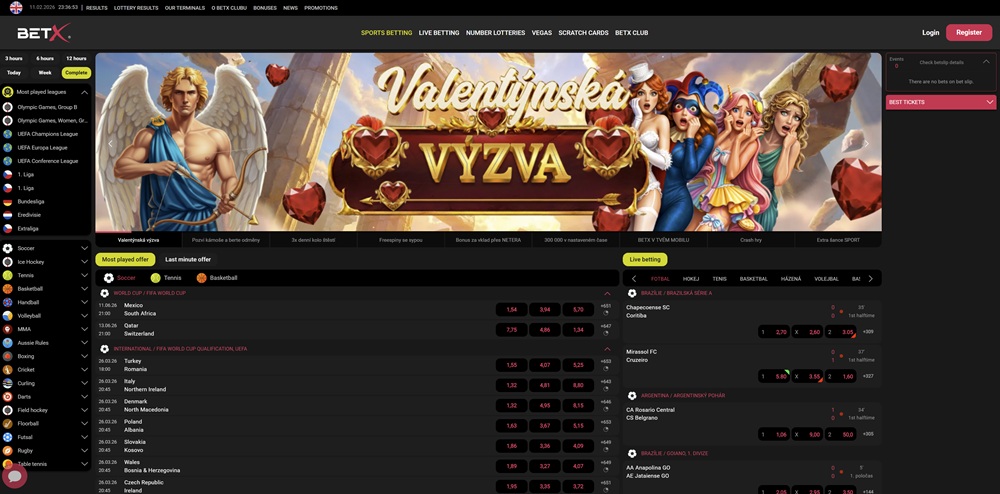Screen dimensions: 1000x494
Task: Select the 6 hours time filter
Action: (45, 58)
